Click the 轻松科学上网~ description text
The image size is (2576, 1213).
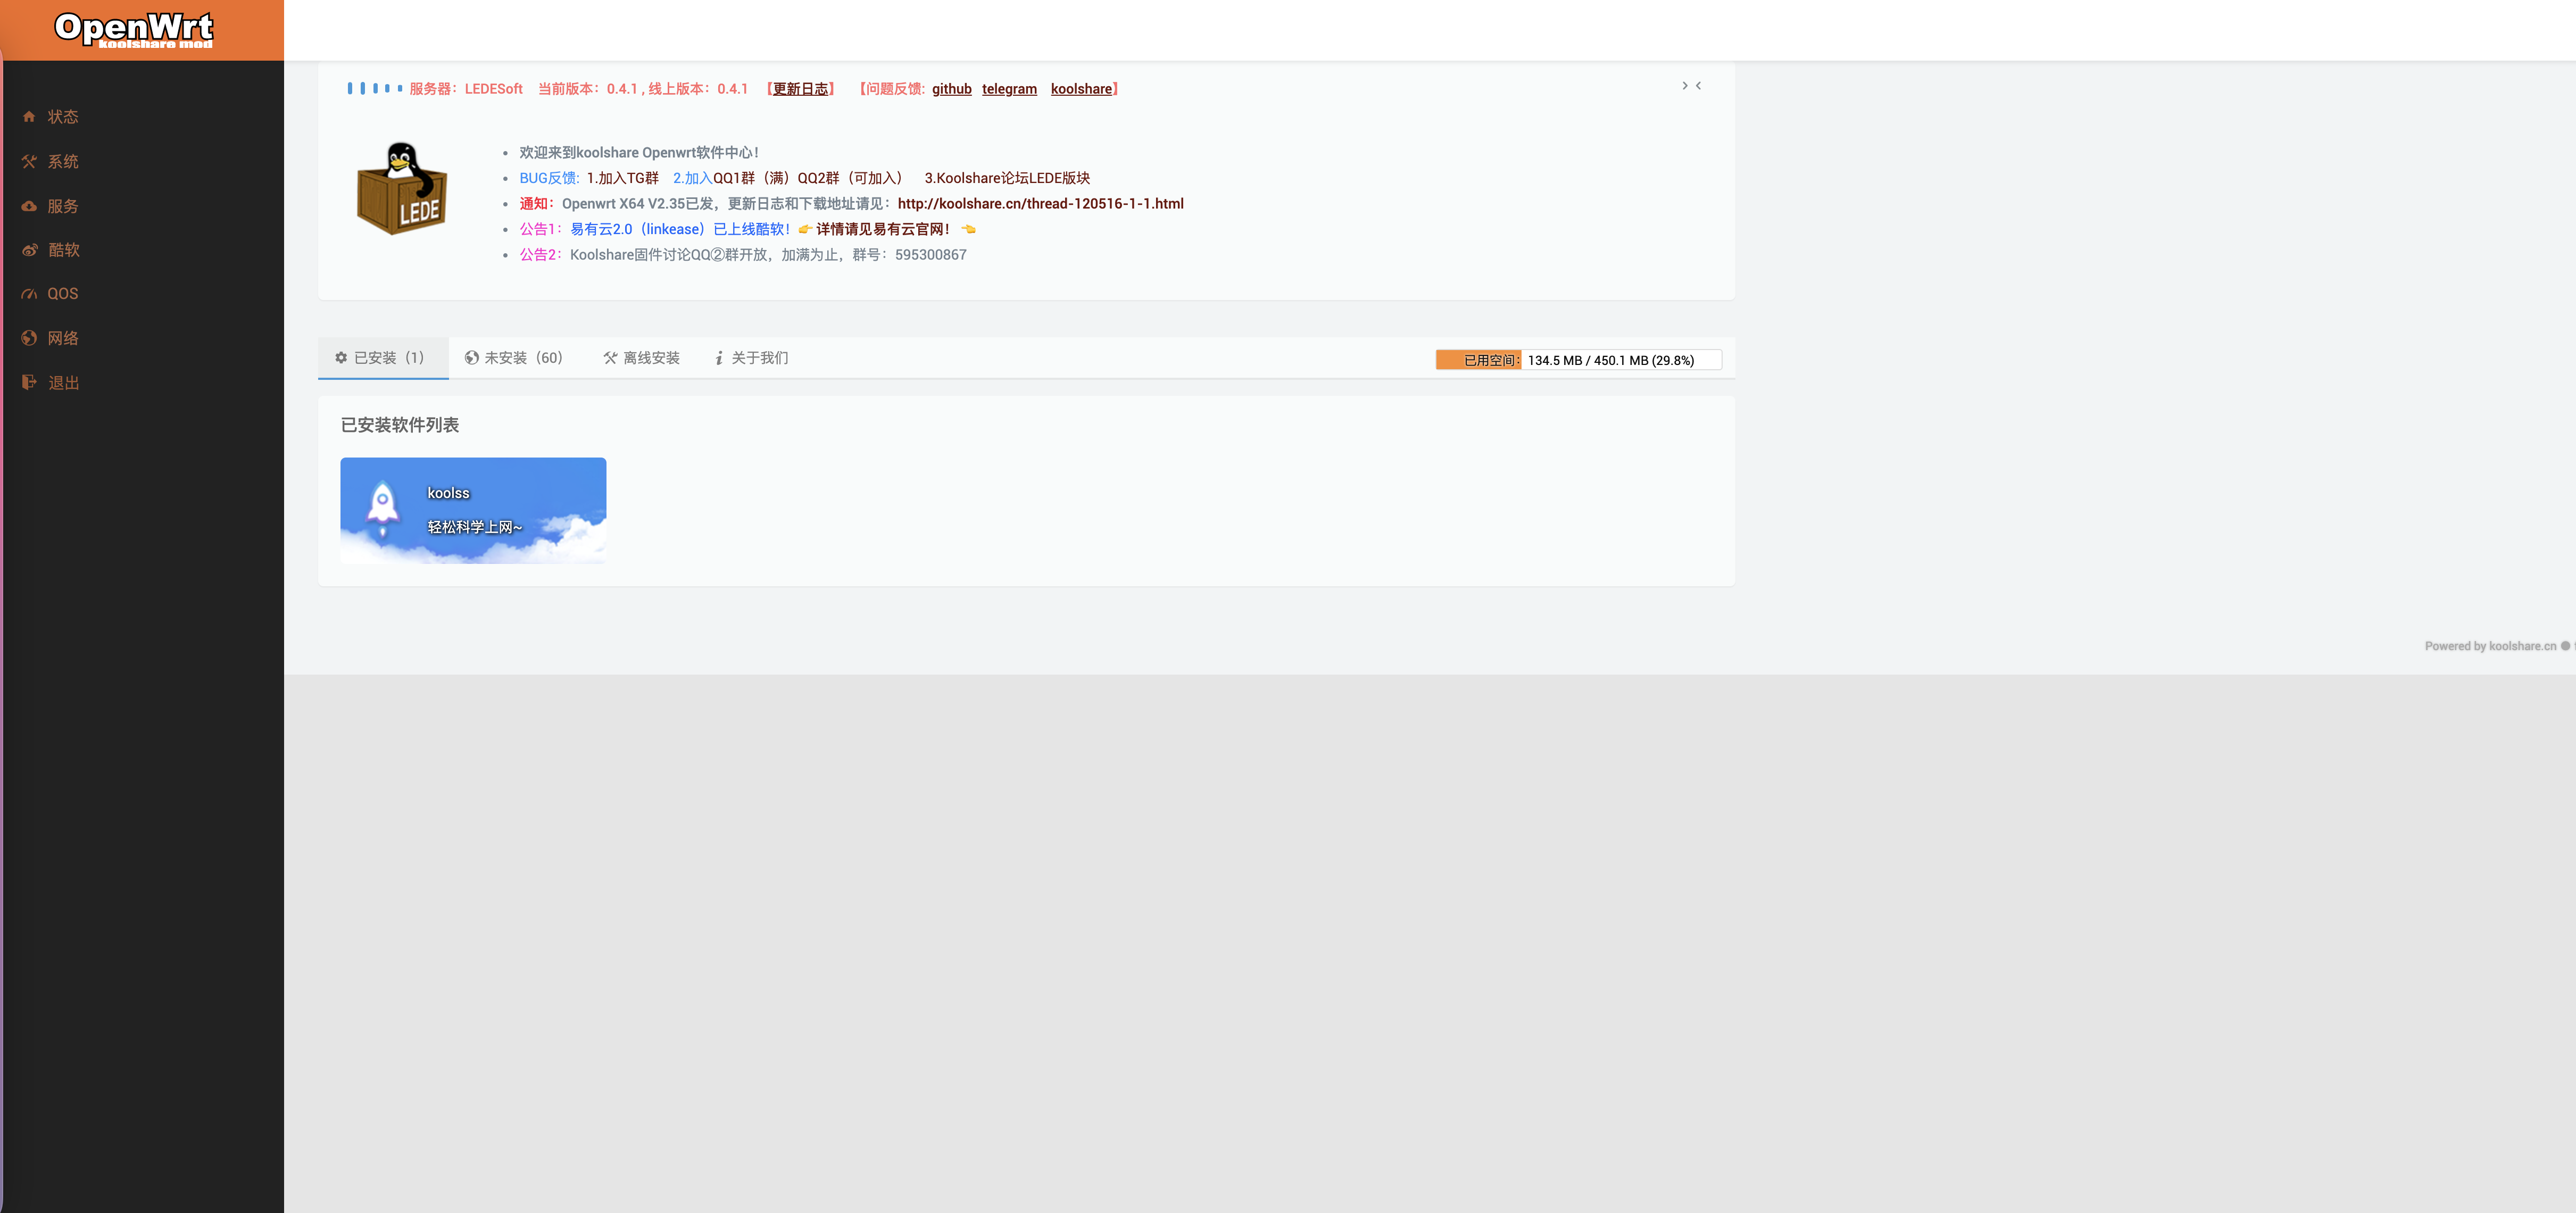tap(475, 527)
